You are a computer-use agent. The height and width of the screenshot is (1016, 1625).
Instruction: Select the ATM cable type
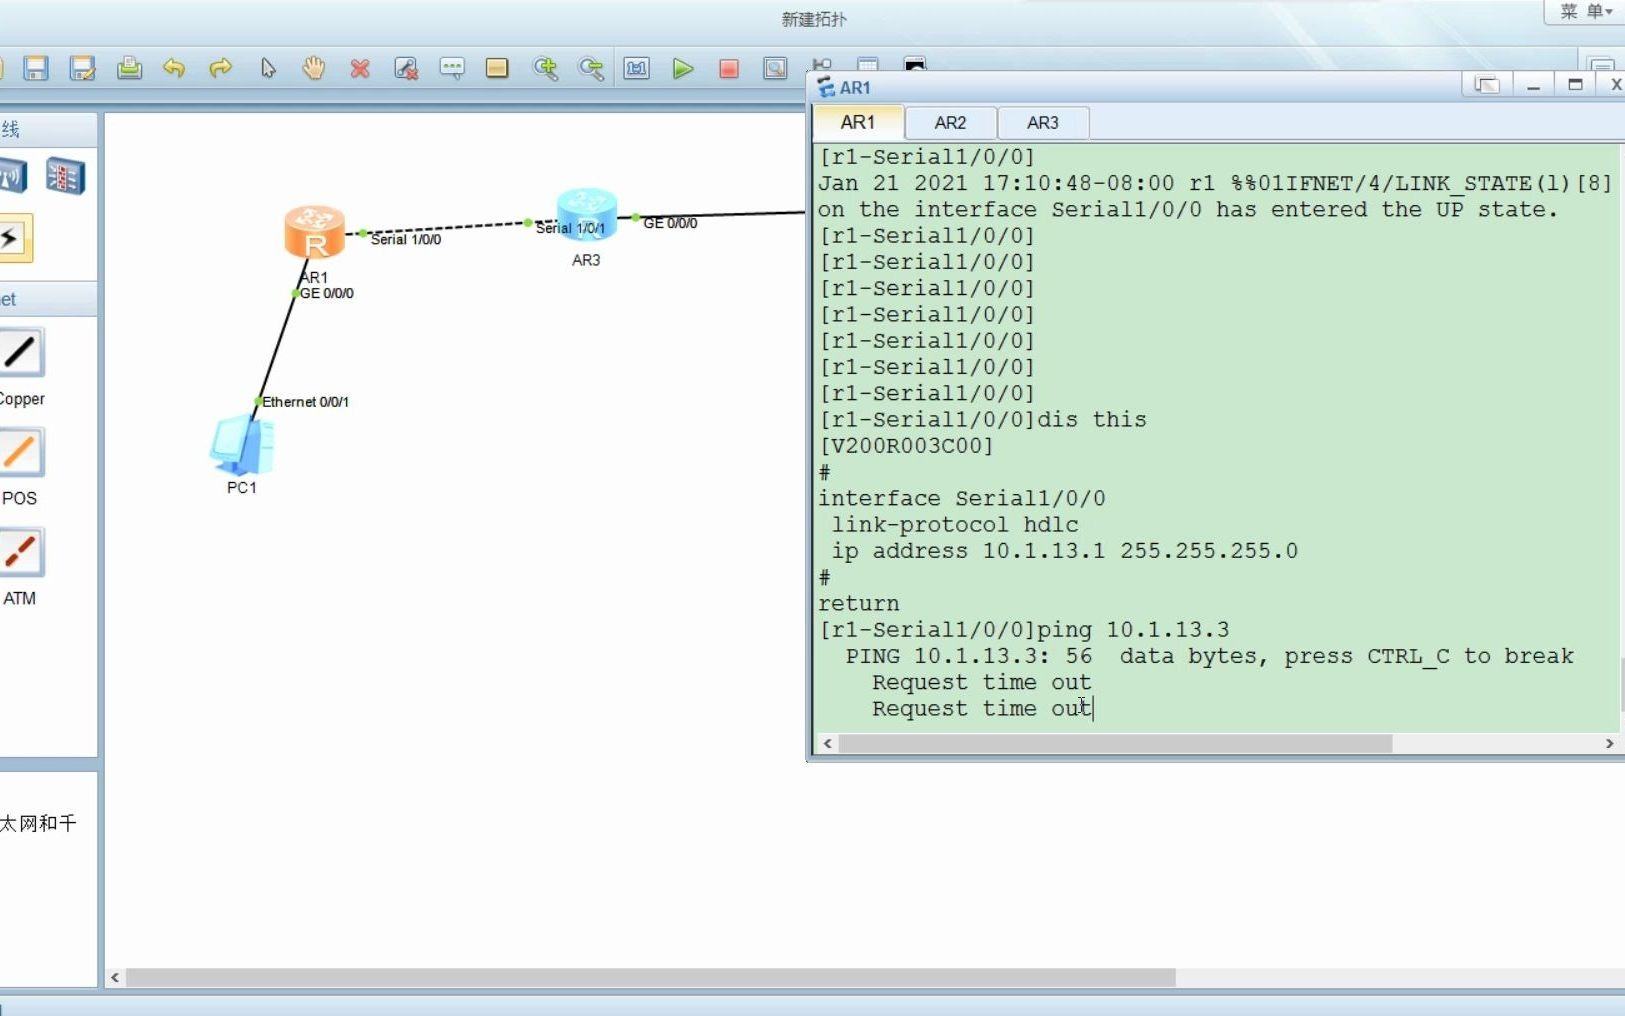[21, 552]
